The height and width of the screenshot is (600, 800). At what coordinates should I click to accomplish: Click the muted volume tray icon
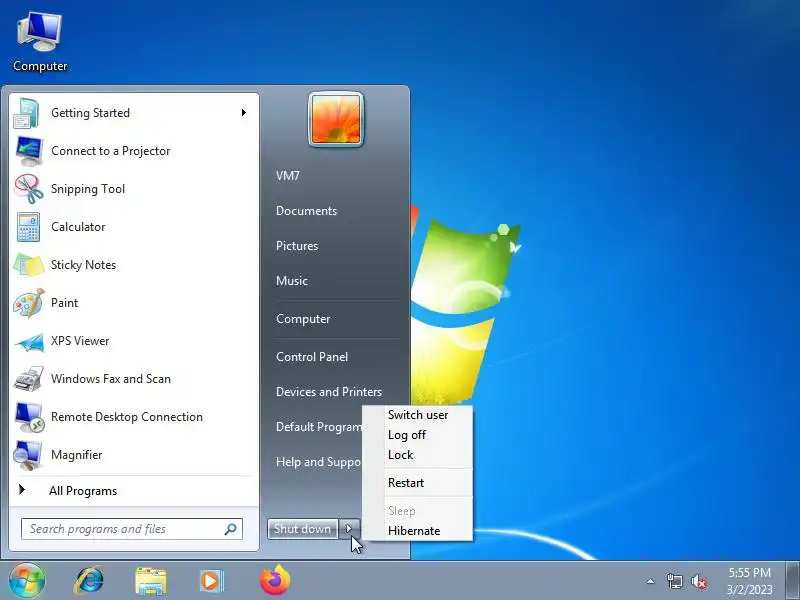coord(699,581)
